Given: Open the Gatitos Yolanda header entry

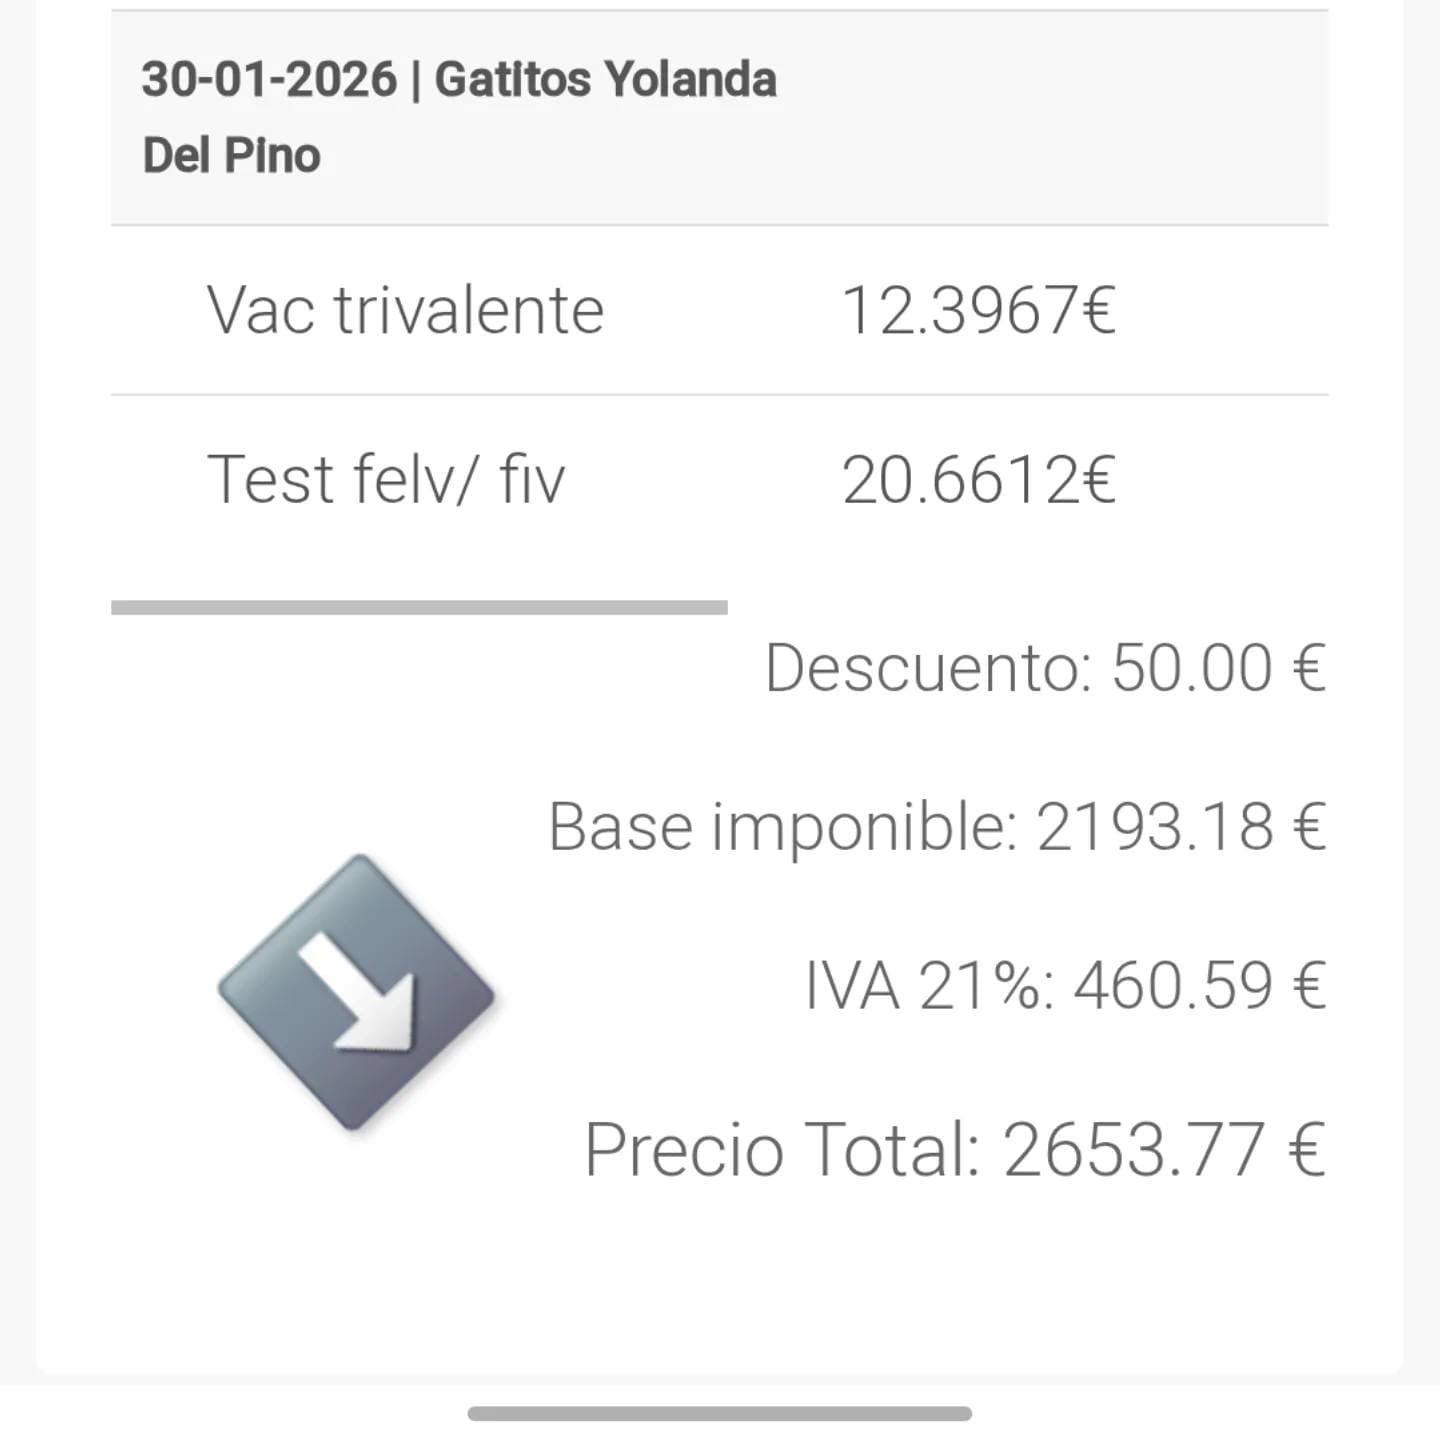Looking at the screenshot, I should 605,79.
